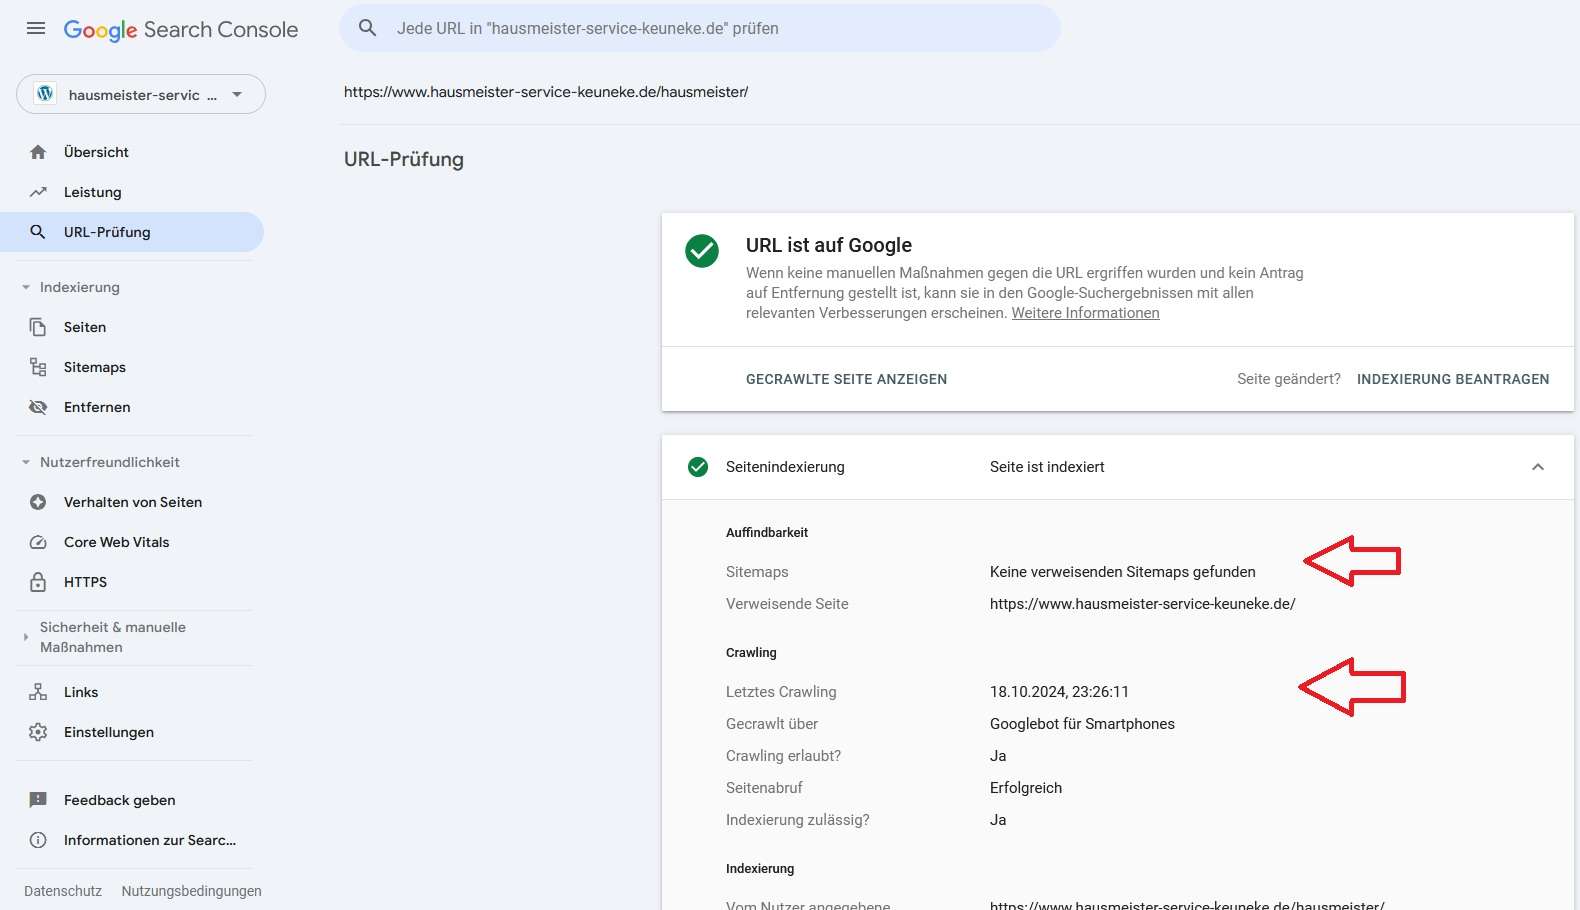Viewport: 1580px width, 910px height.
Task: Click the inspected URL at page top
Action: click(x=546, y=92)
